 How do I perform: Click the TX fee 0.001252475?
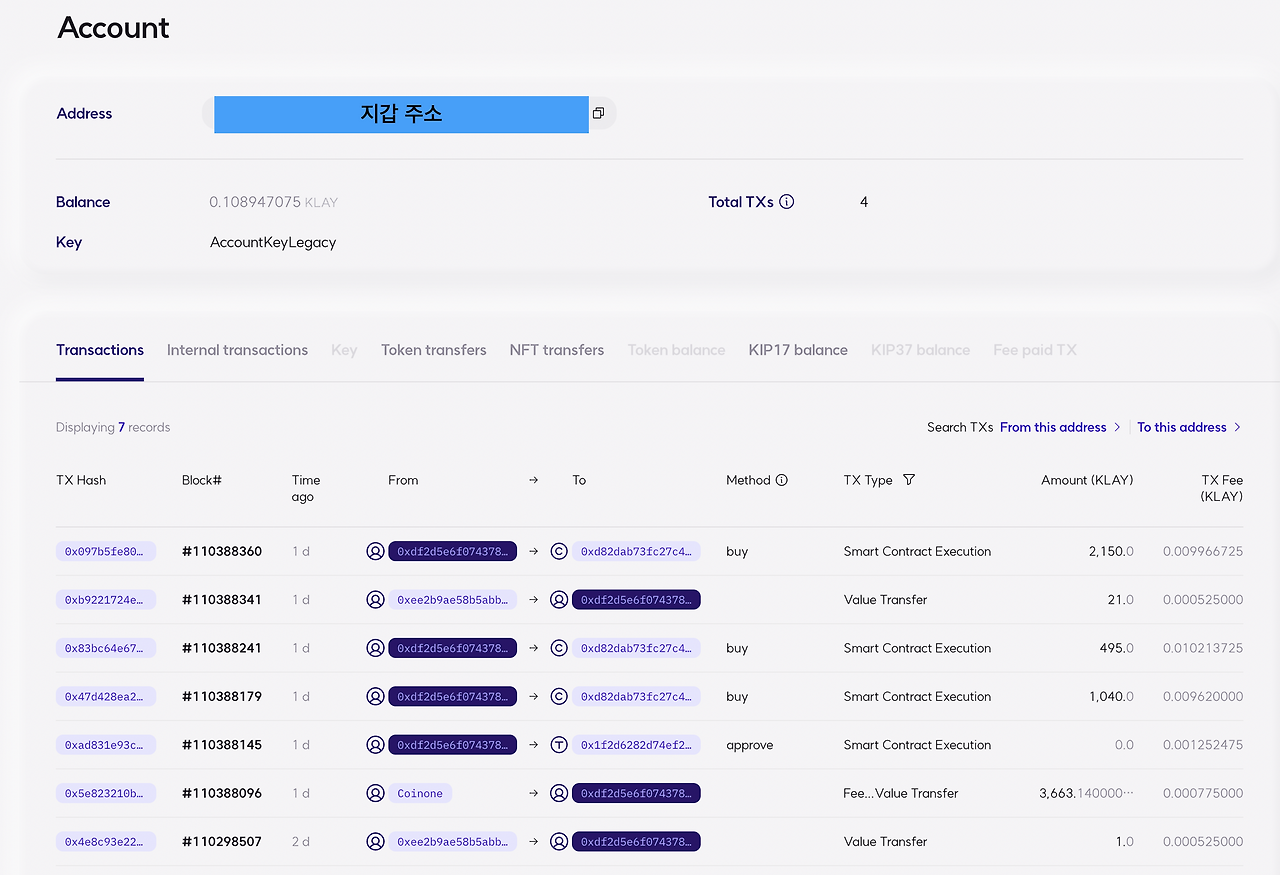point(1203,745)
